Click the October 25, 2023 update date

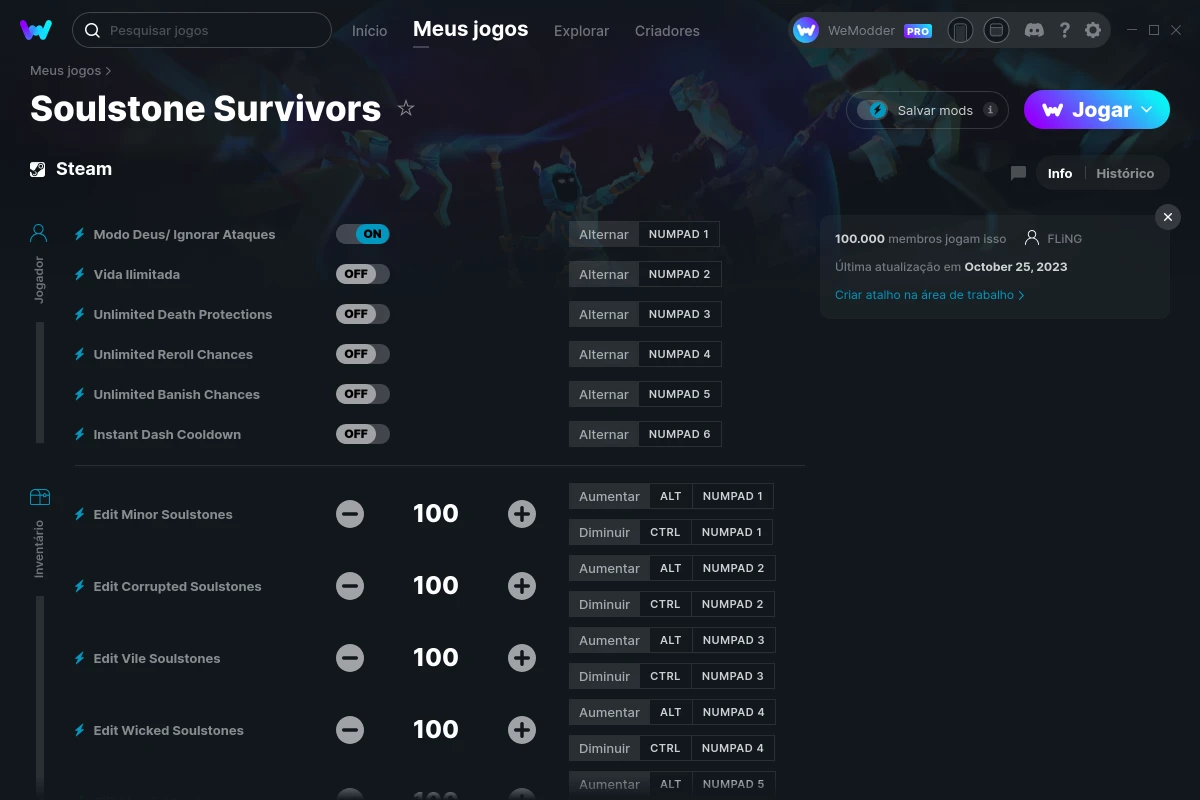pos(1016,267)
